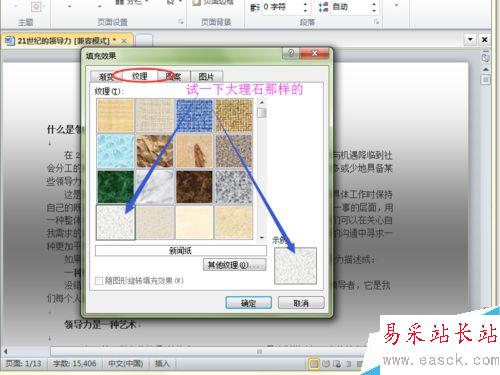Select the 21世纪的领导力 document tab
The width and height of the screenshot is (500, 375).
(x=67, y=41)
